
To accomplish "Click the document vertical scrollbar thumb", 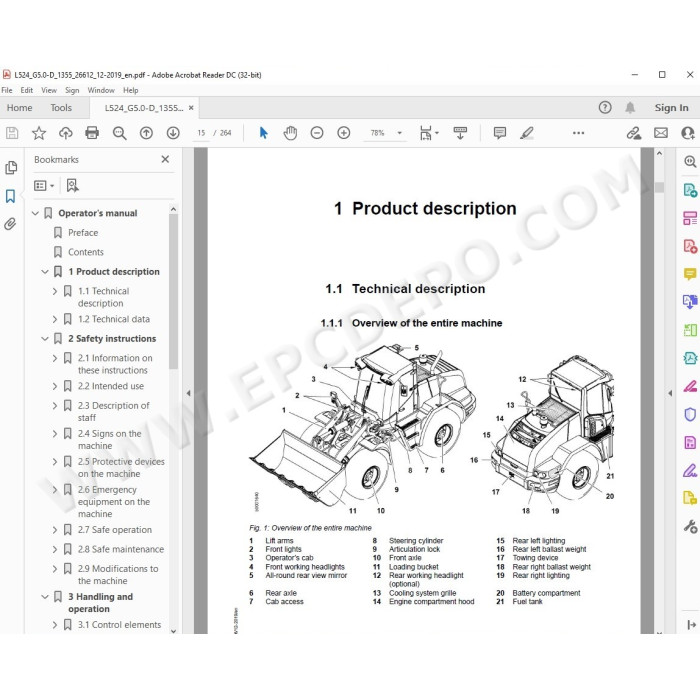I will pyautogui.click(x=659, y=188).
